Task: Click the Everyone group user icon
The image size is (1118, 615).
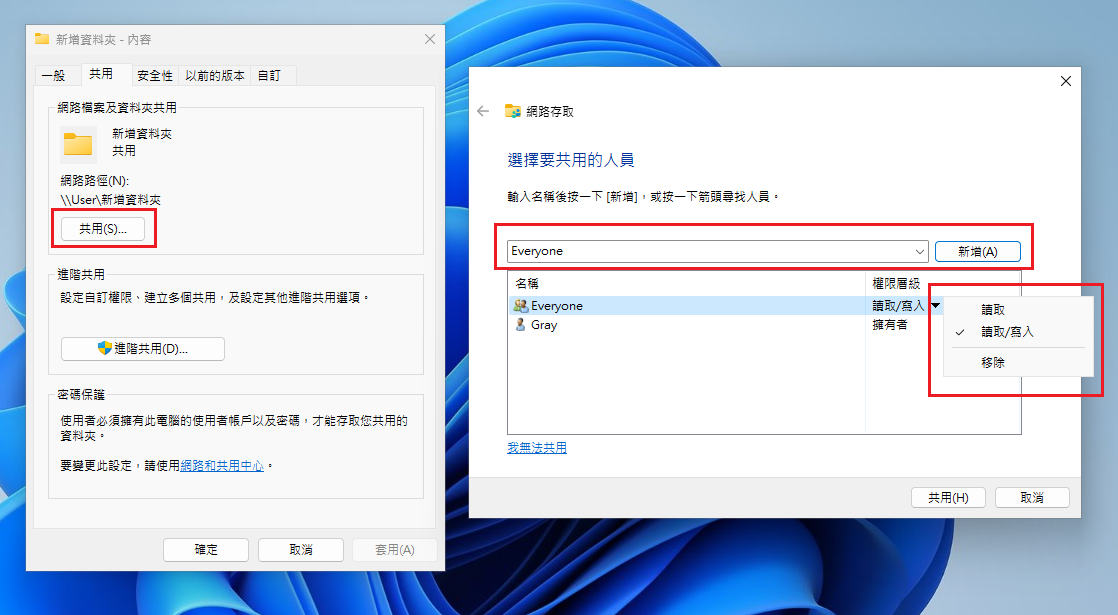Action: tap(520, 306)
